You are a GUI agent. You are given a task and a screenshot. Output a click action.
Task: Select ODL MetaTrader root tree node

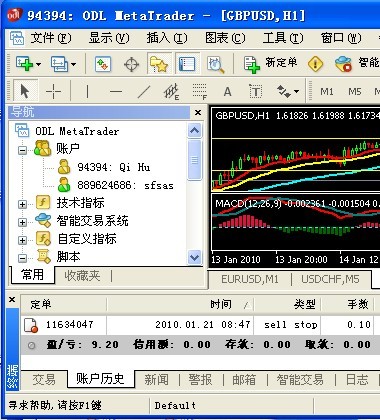pyautogui.click(x=77, y=131)
